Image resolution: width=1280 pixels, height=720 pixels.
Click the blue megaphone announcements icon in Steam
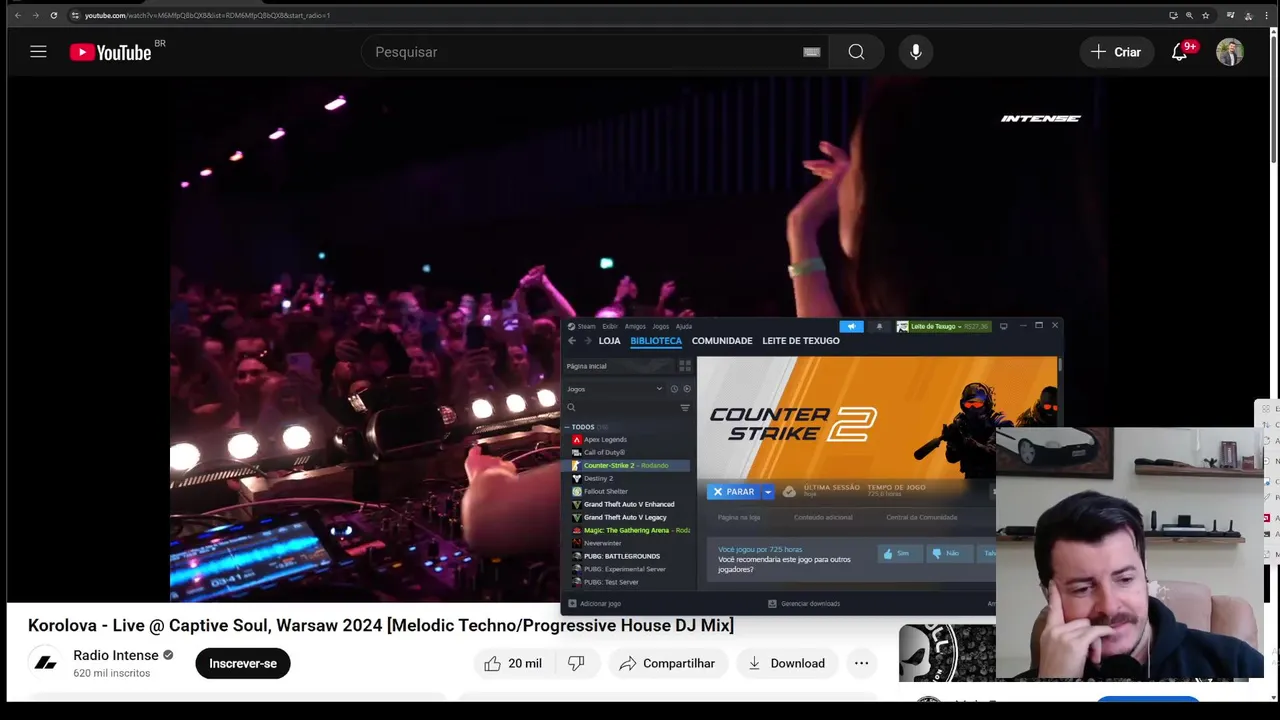click(851, 326)
